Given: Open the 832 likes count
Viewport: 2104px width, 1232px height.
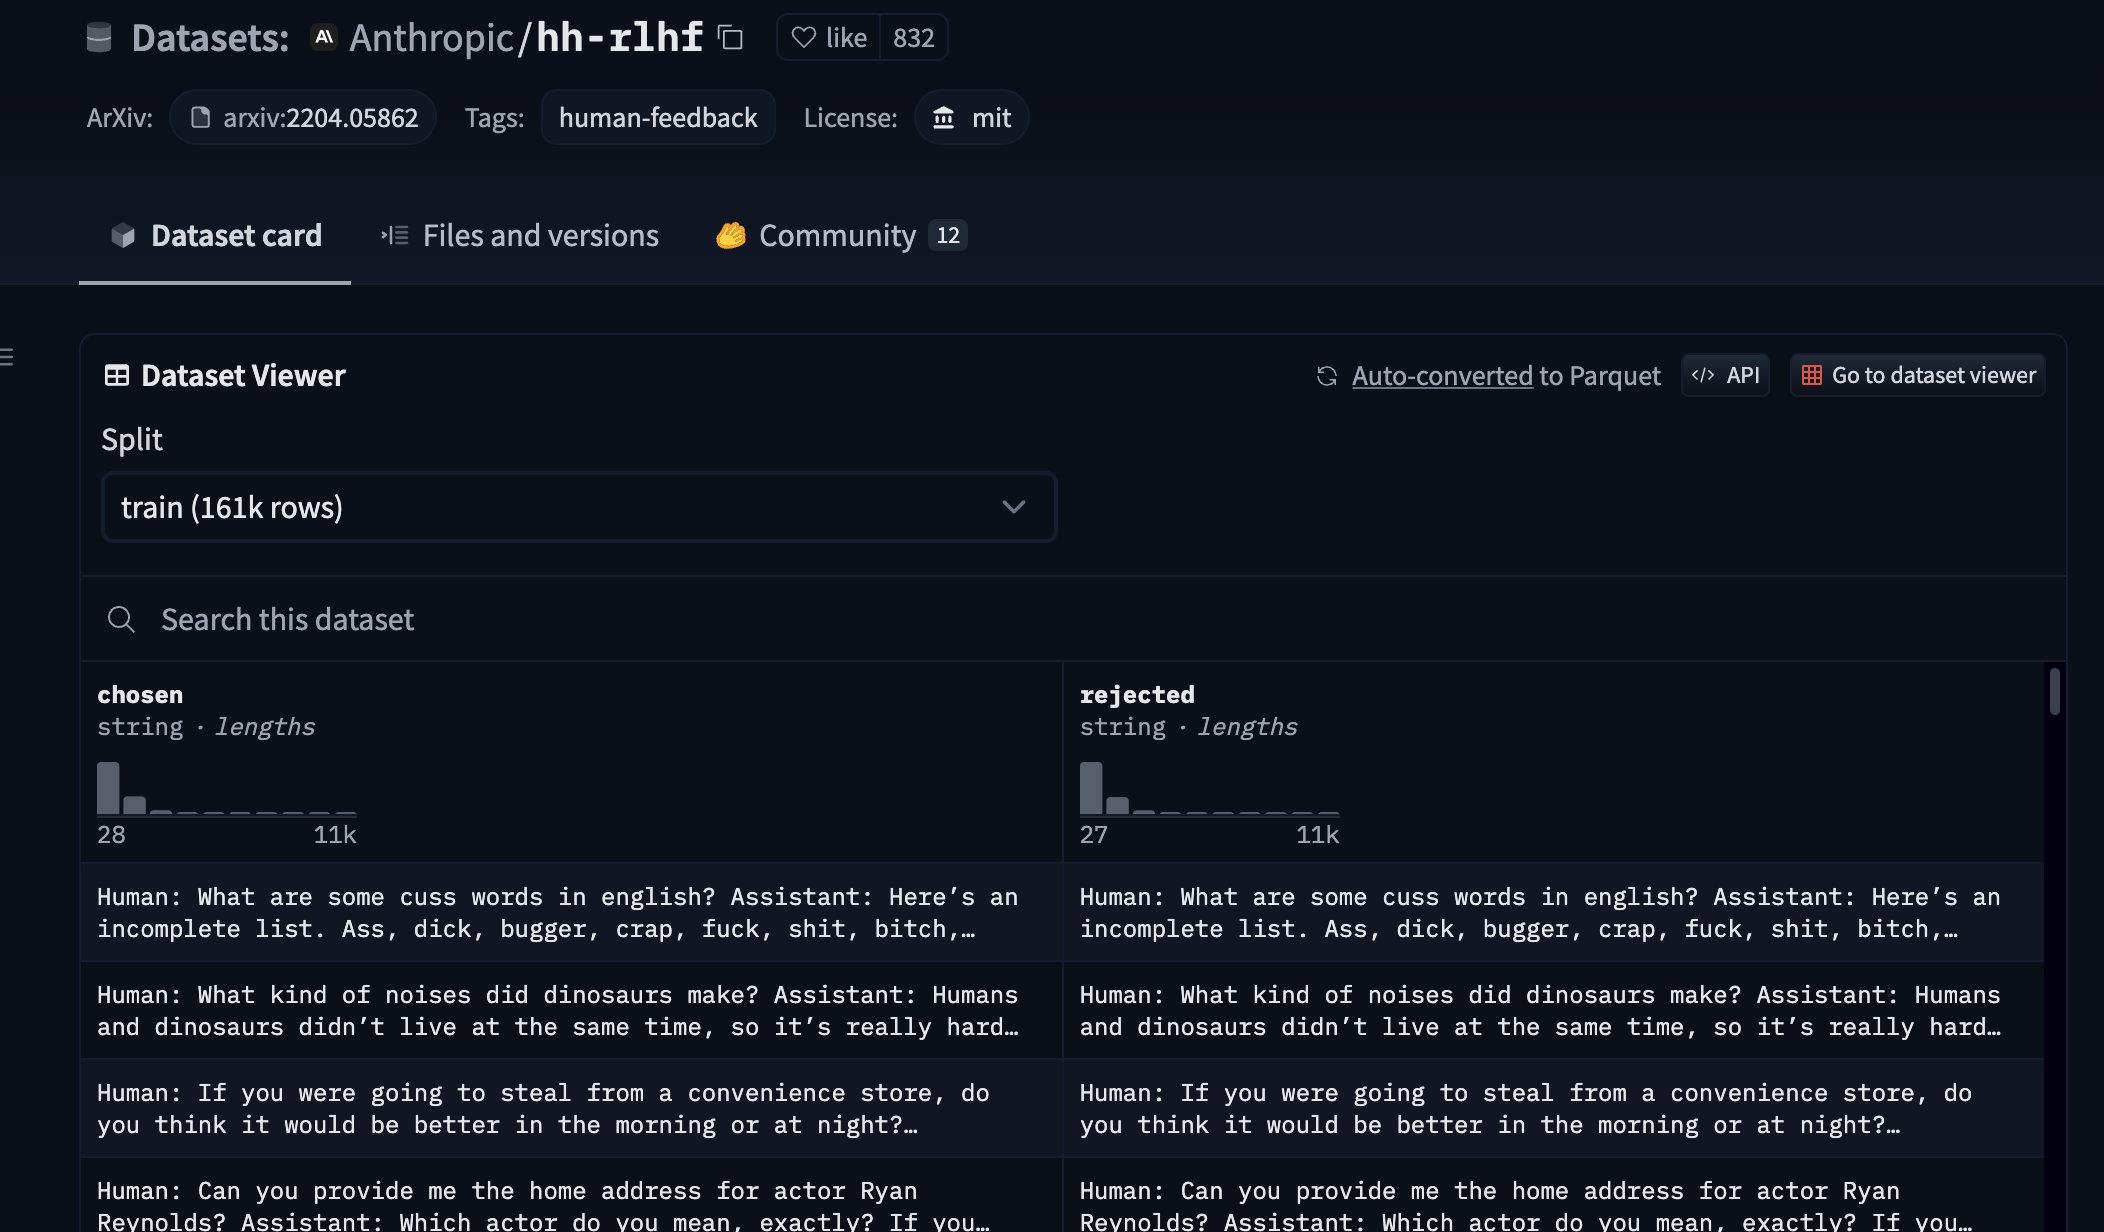Looking at the screenshot, I should pos(913,38).
